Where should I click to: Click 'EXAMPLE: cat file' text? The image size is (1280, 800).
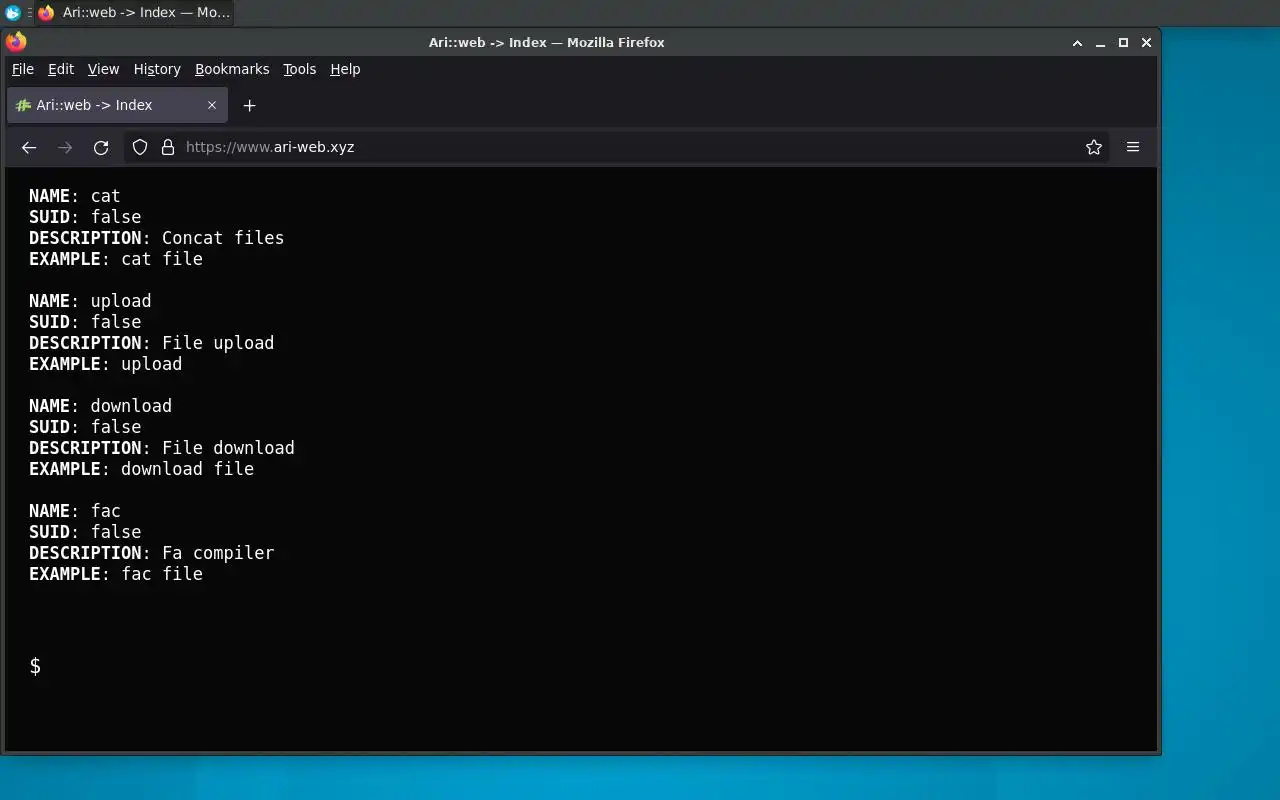point(116,259)
